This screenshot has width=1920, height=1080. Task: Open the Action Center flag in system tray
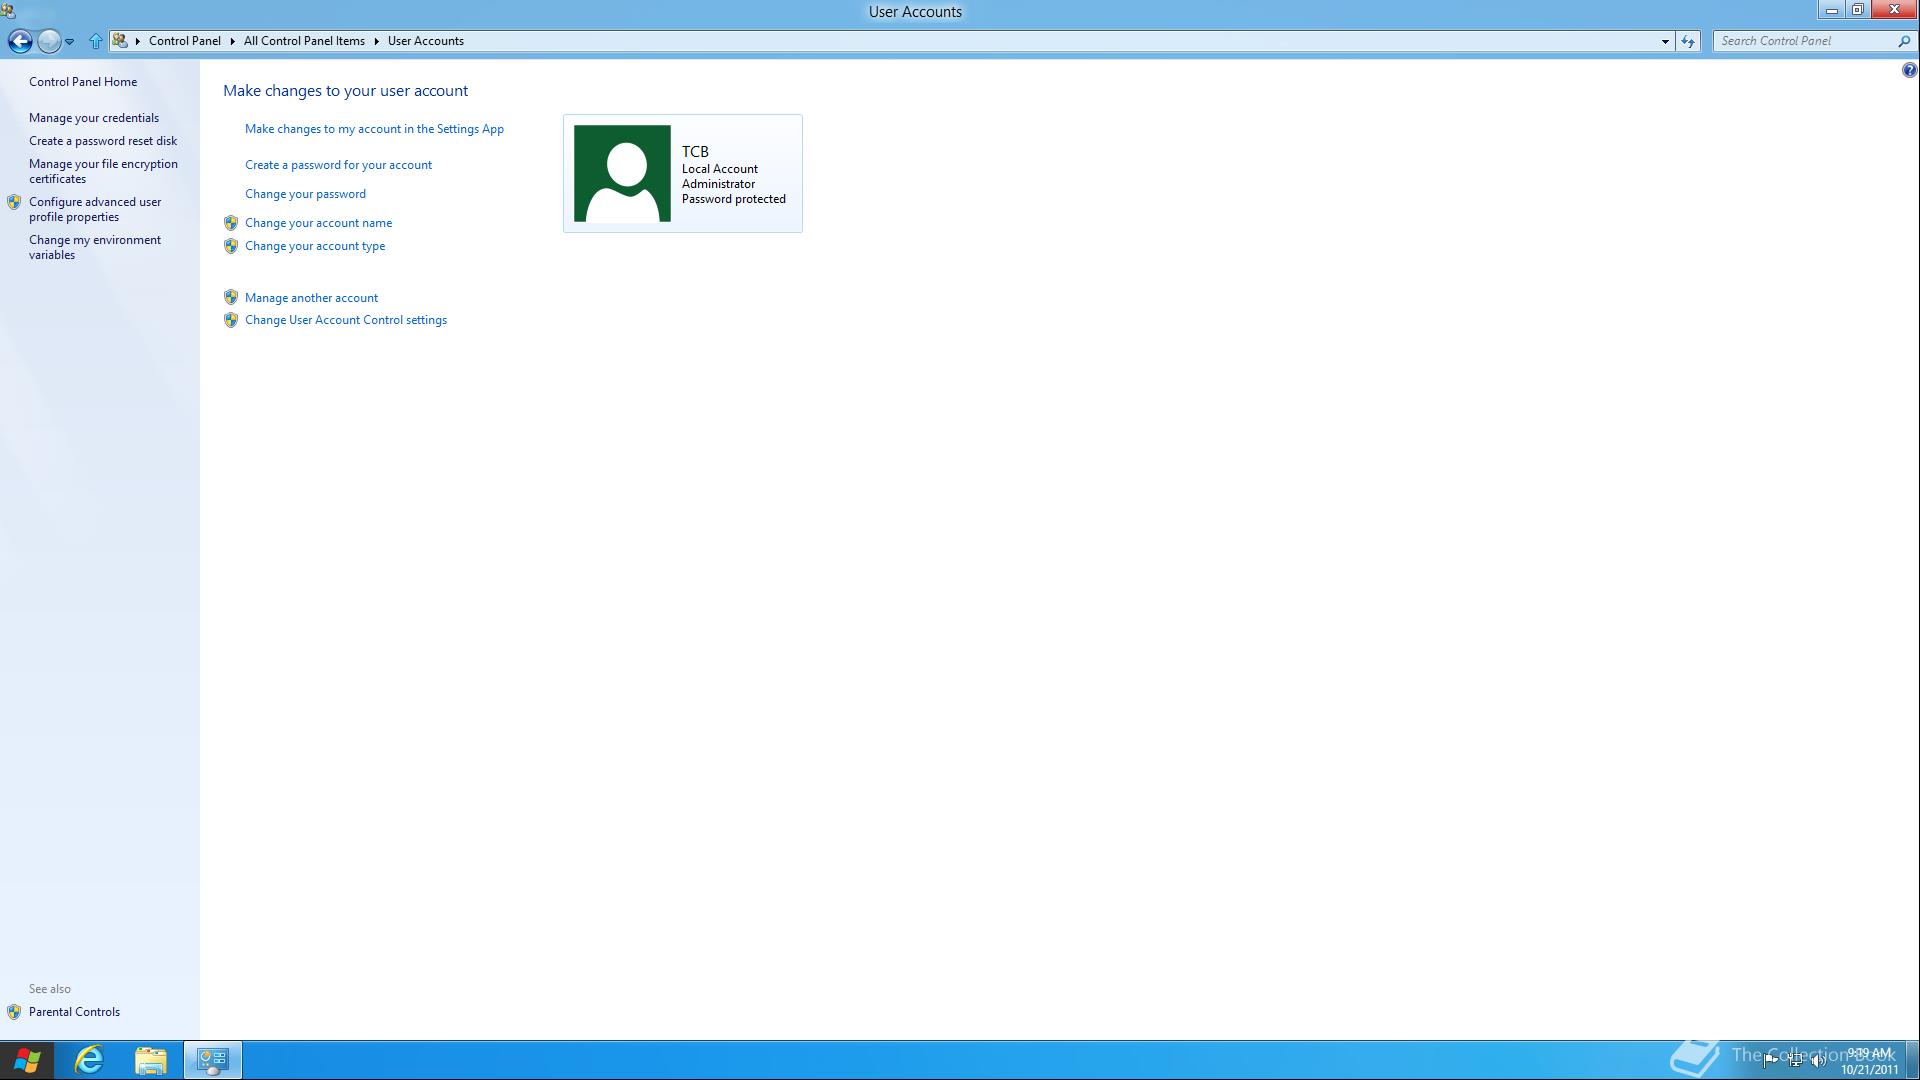(x=1771, y=1061)
